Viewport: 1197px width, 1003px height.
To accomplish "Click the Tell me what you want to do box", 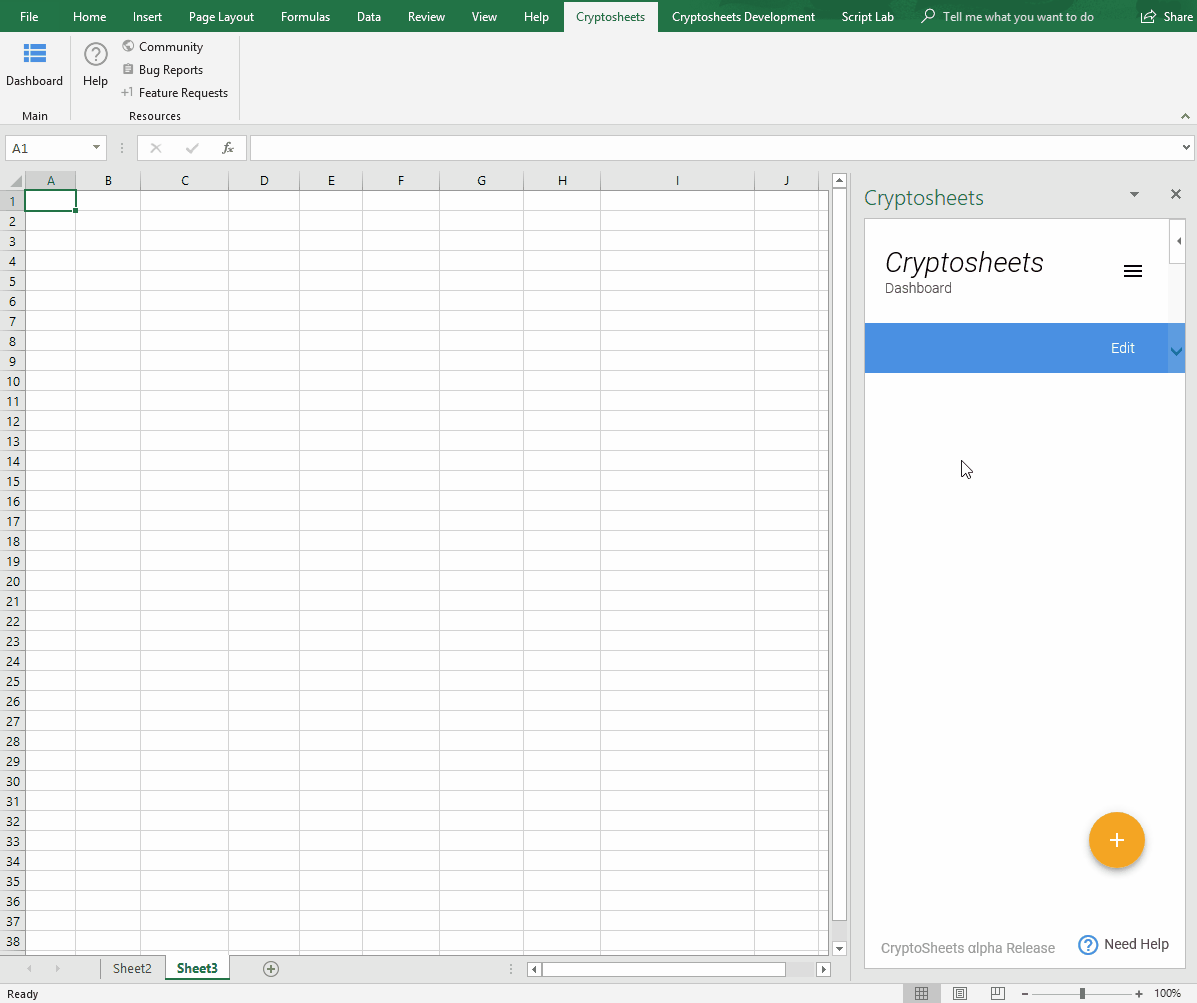I will point(1018,17).
